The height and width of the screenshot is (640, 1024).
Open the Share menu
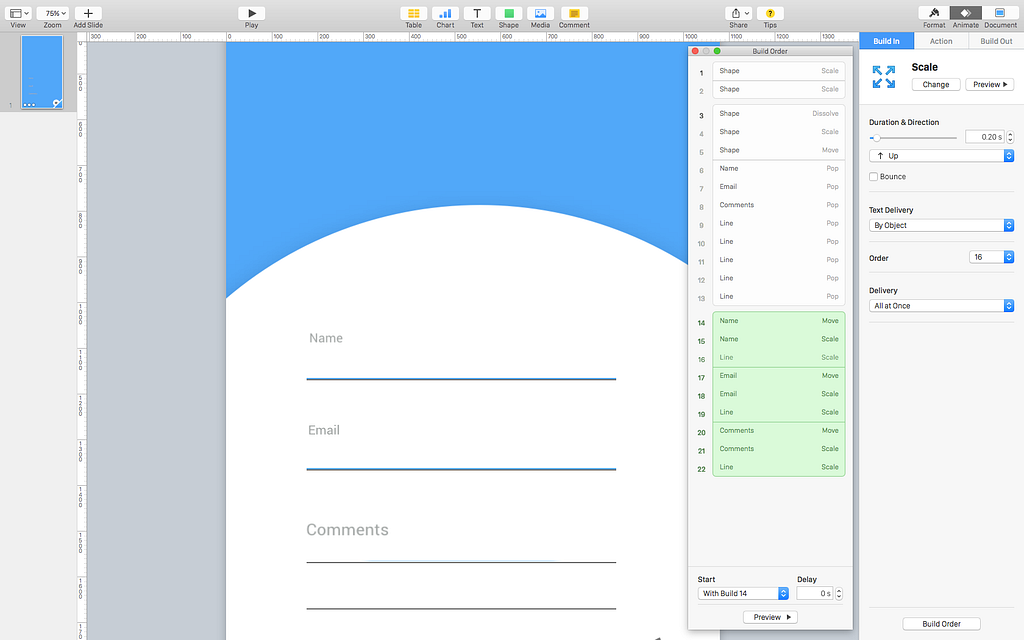[739, 13]
